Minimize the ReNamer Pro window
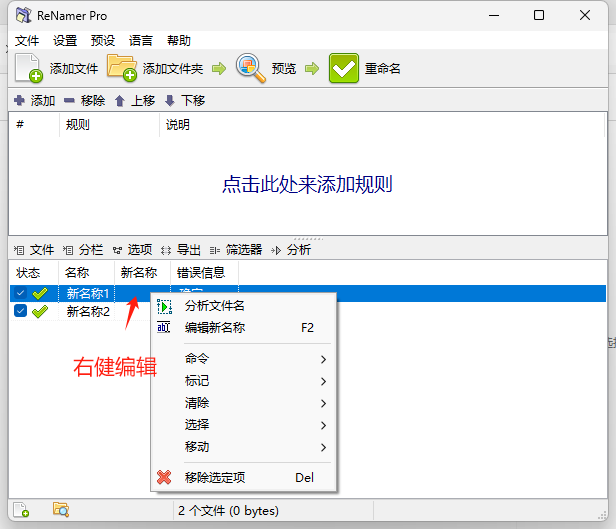616x529 pixels. 494,15
